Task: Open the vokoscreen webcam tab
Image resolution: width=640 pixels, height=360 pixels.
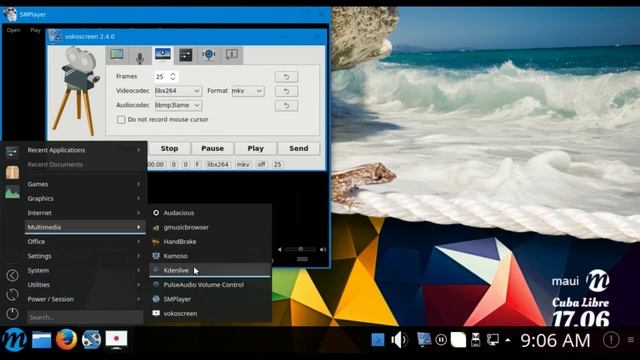Action: [209, 55]
